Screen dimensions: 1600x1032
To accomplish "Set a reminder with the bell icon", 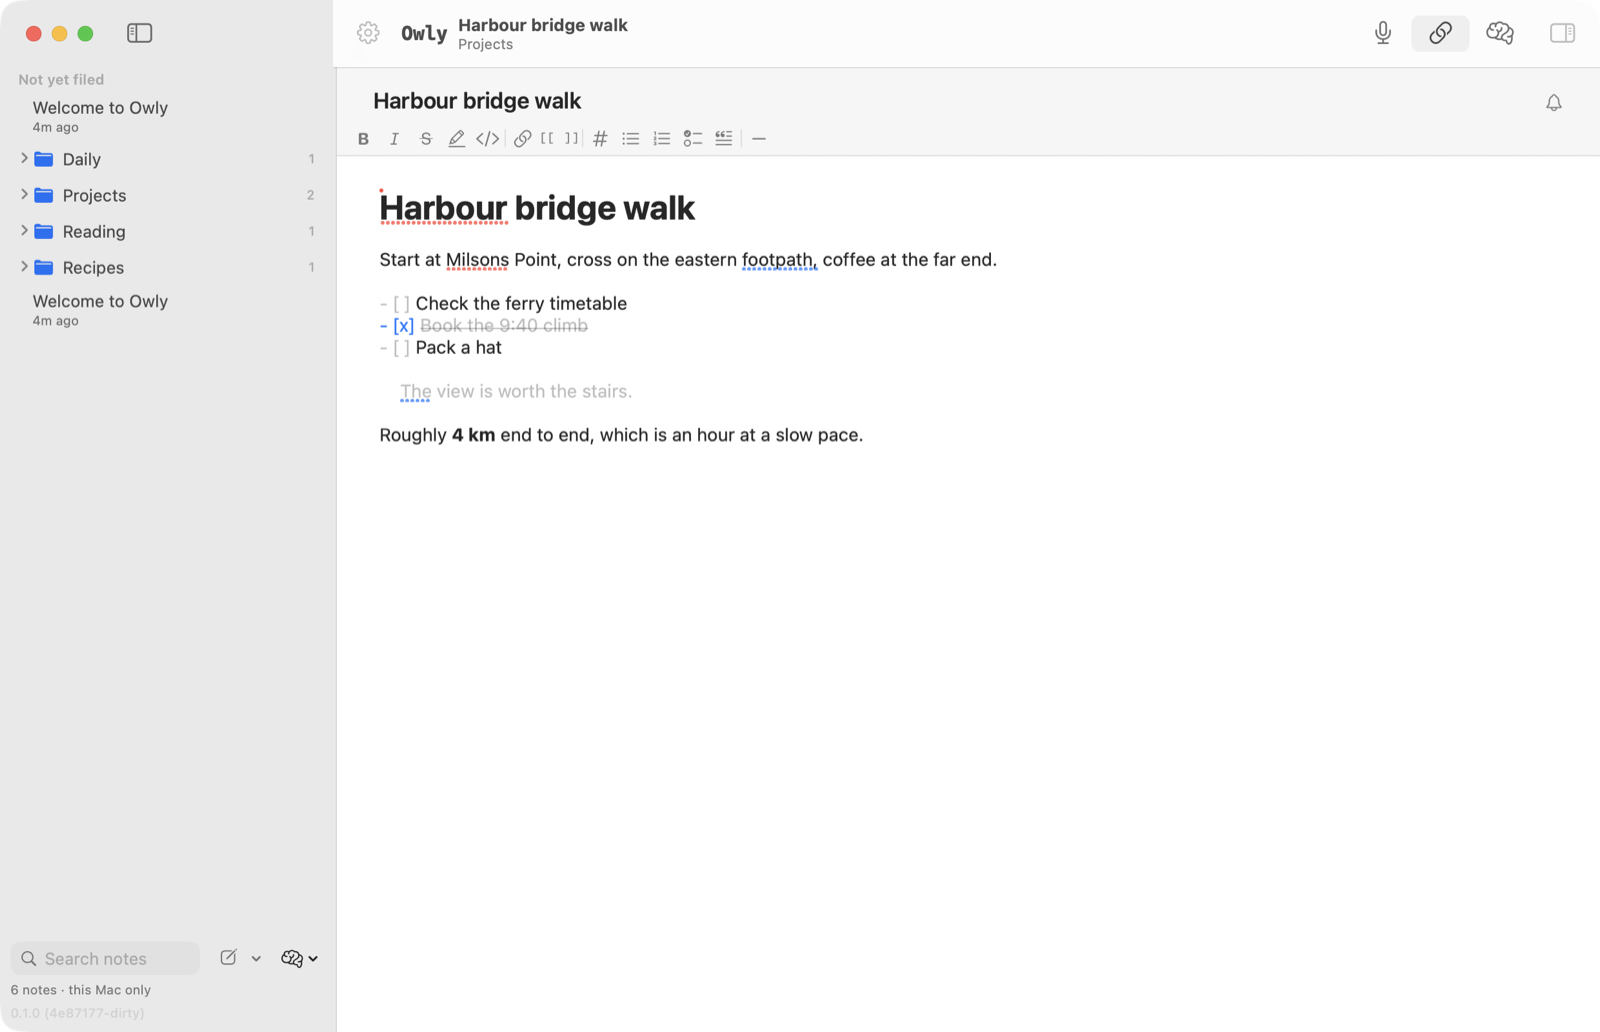I will tap(1554, 103).
